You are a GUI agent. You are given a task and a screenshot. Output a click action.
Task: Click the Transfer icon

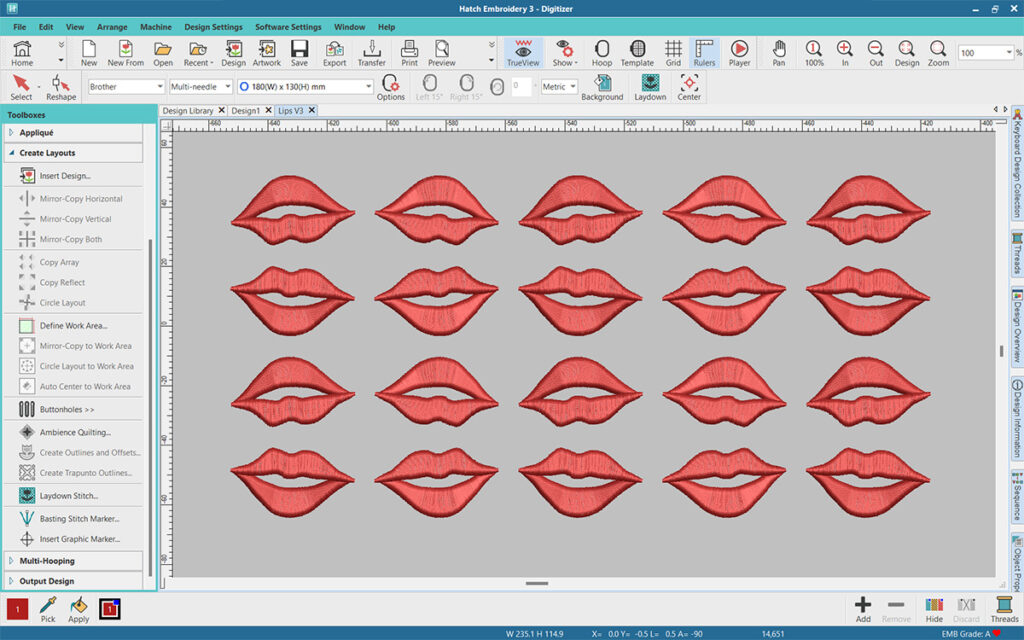point(371,53)
